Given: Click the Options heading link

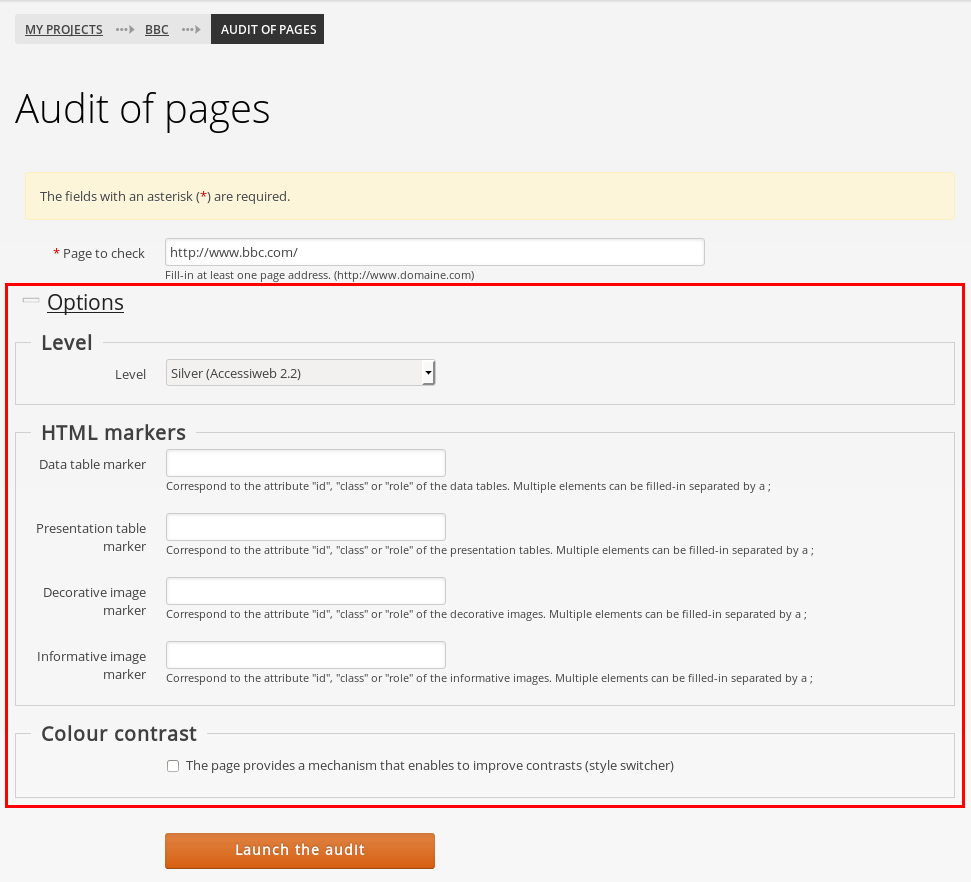Looking at the screenshot, I should pyautogui.click(x=85, y=302).
